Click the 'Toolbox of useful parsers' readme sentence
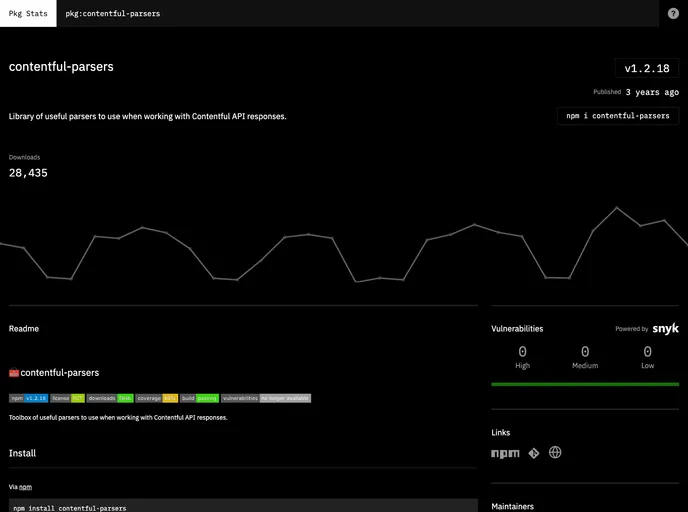This screenshot has height=512, width=688. 118,418
